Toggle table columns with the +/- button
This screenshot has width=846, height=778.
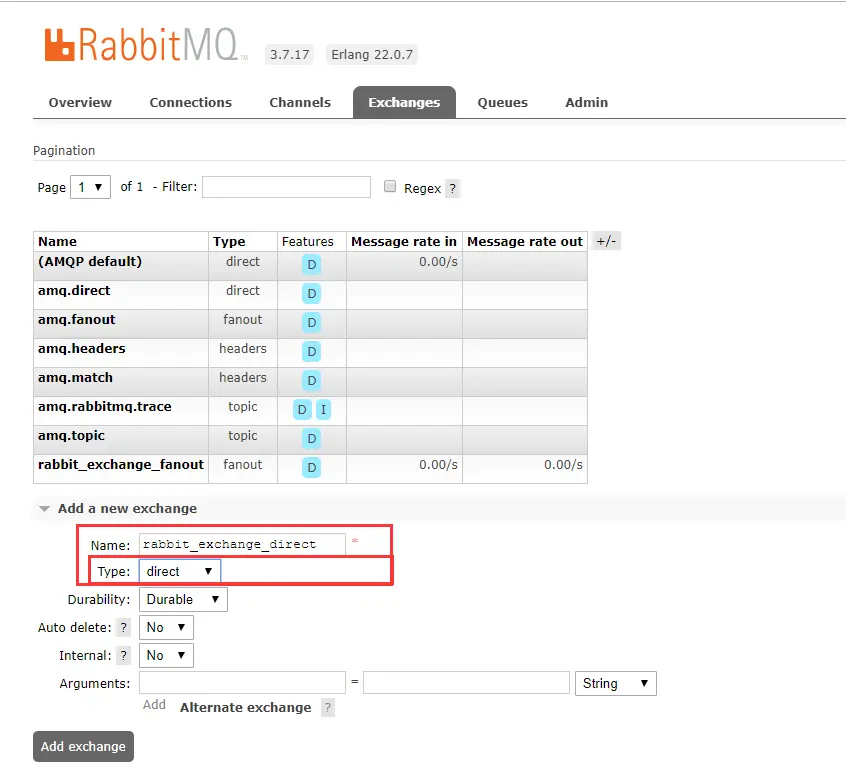606,241
